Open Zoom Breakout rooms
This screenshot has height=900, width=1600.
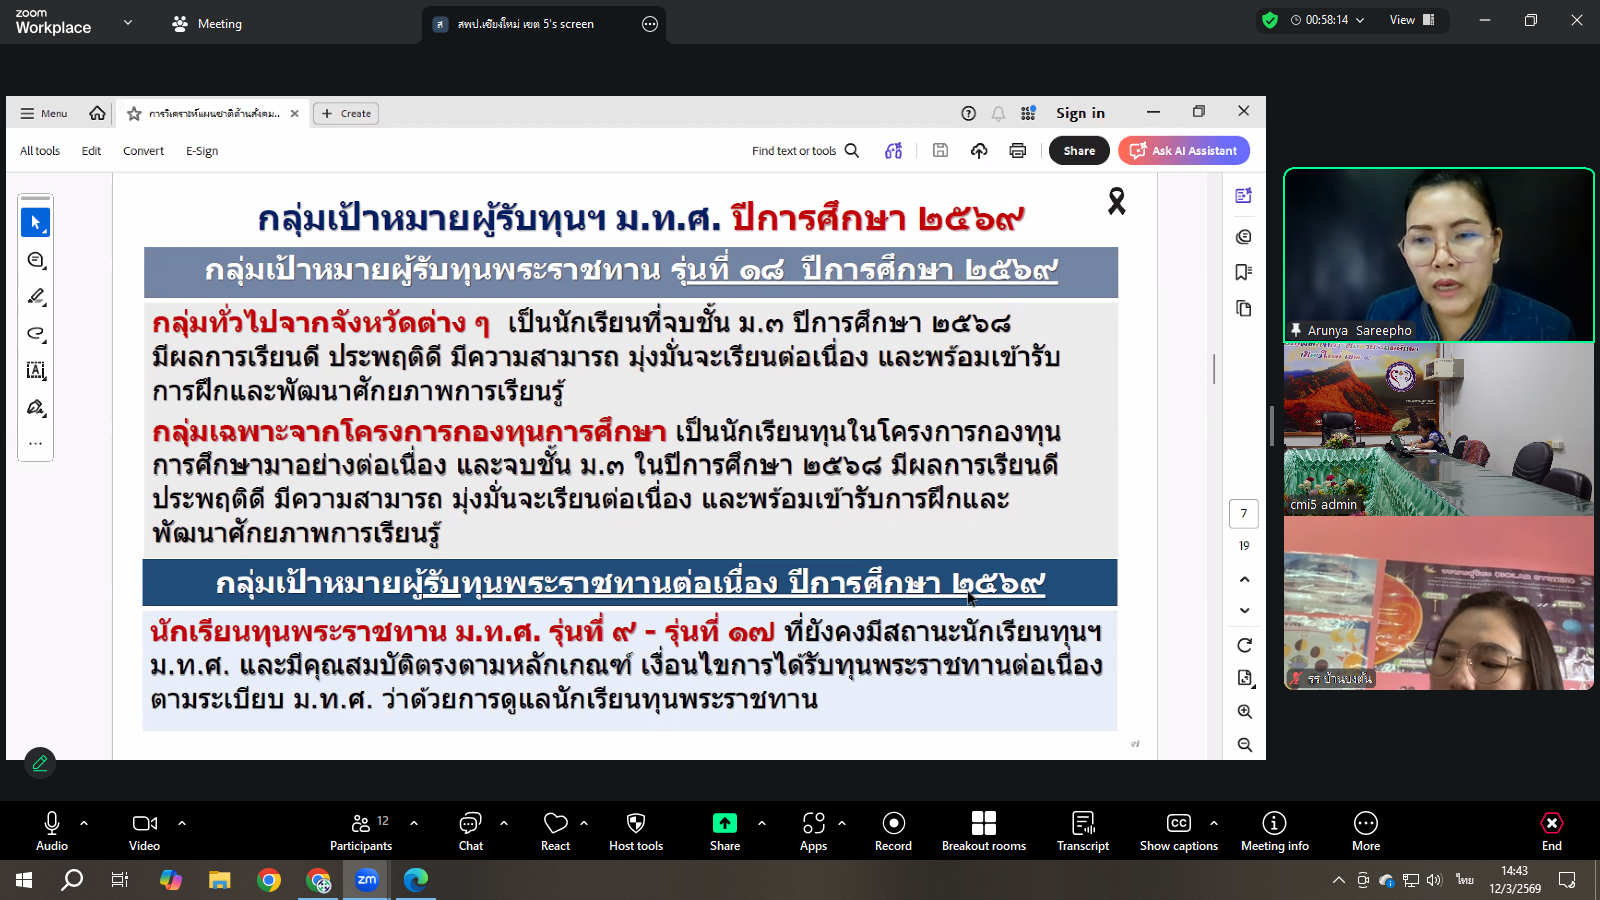pos(983,831)
